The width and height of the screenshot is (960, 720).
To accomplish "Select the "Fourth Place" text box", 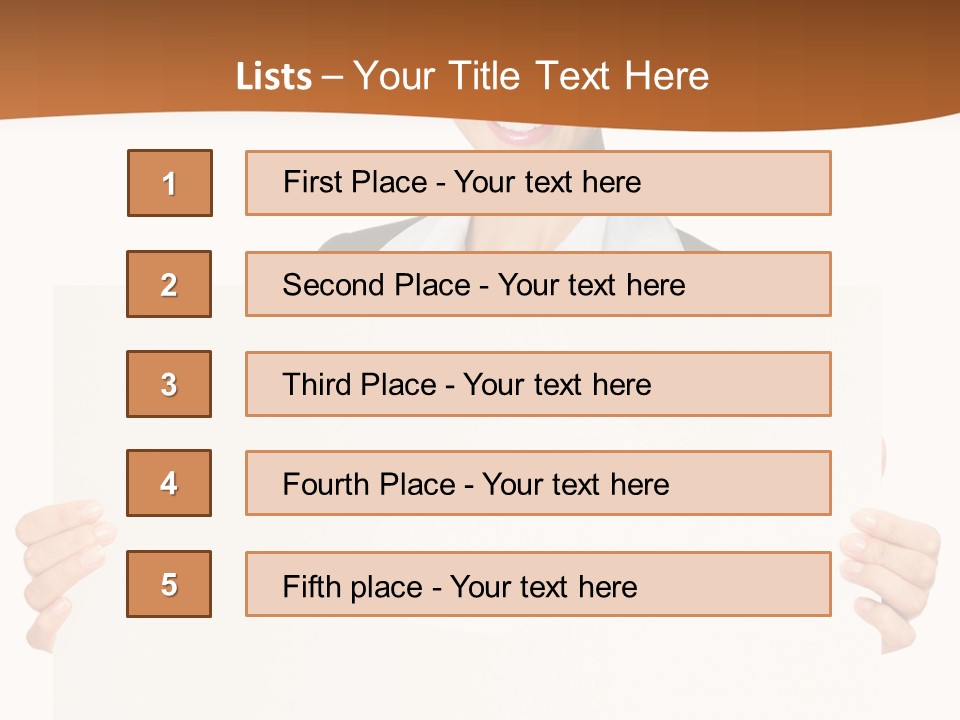I will (538, 483).
